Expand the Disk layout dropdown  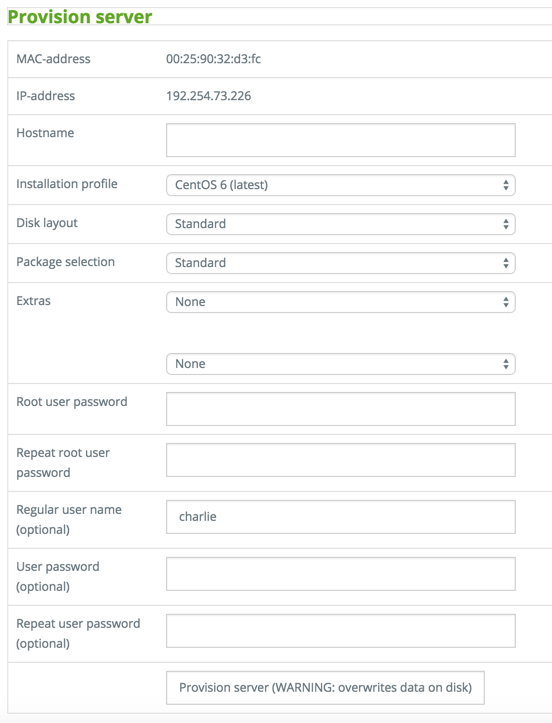coord(340,224)
